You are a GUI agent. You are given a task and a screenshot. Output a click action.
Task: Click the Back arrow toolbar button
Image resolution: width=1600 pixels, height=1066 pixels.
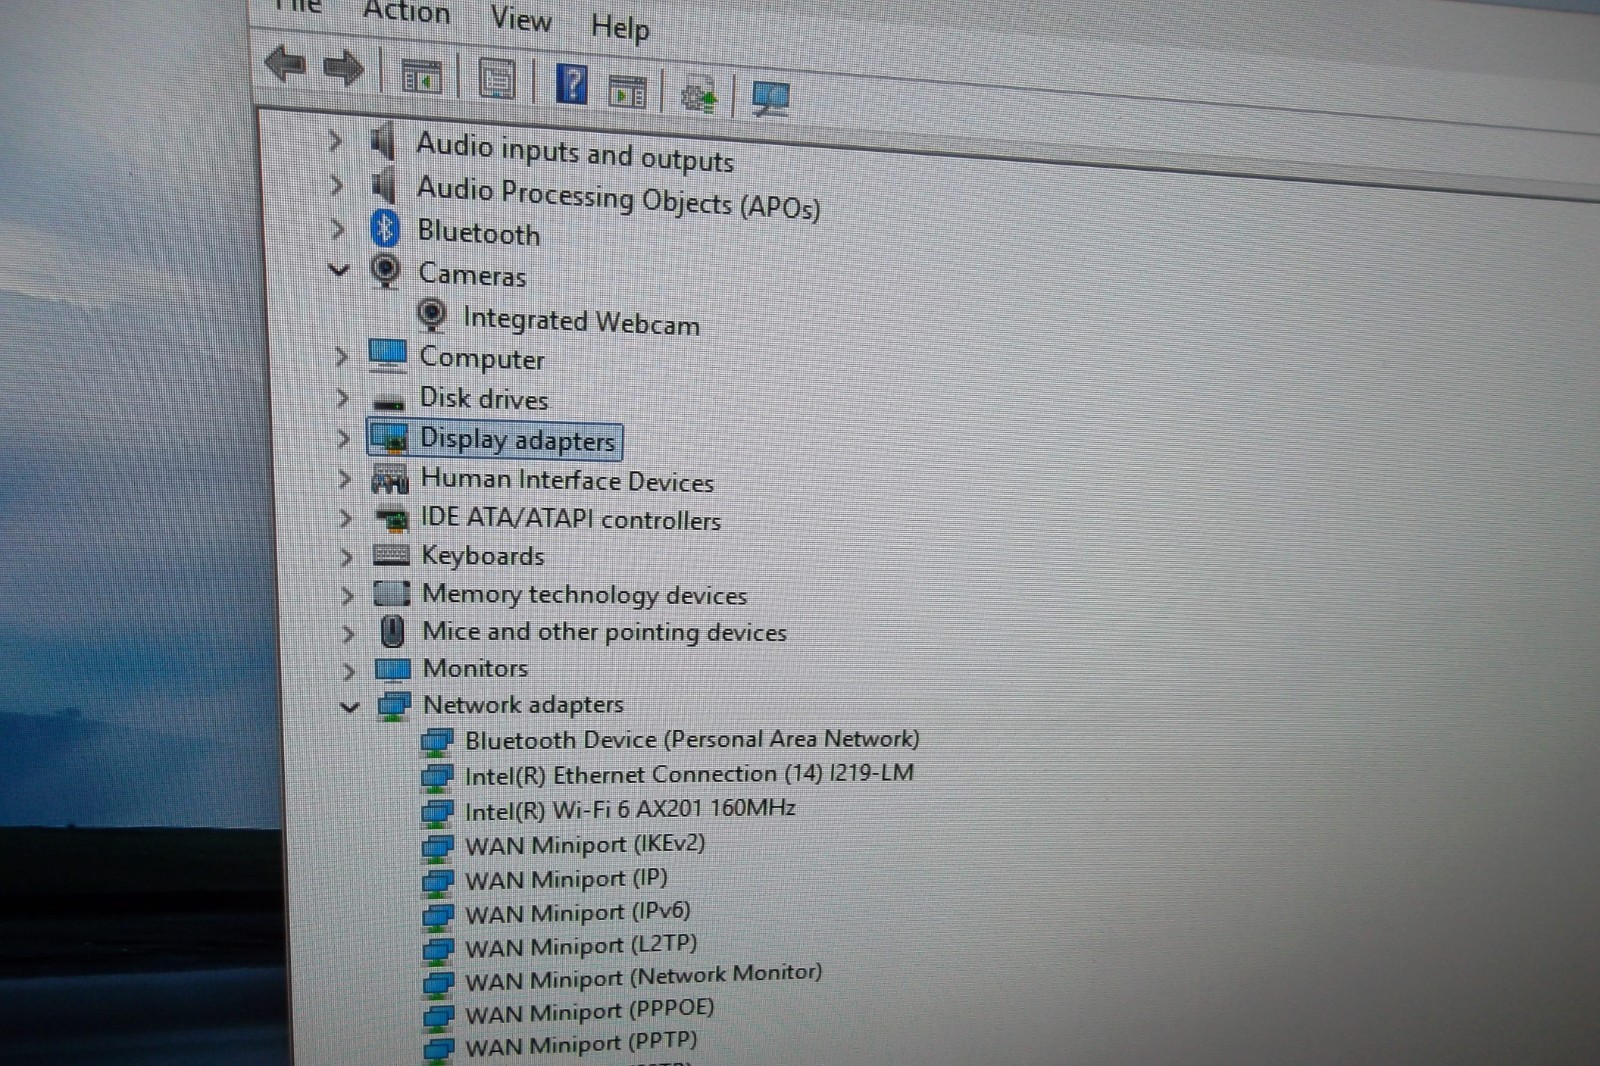(286, 65)
